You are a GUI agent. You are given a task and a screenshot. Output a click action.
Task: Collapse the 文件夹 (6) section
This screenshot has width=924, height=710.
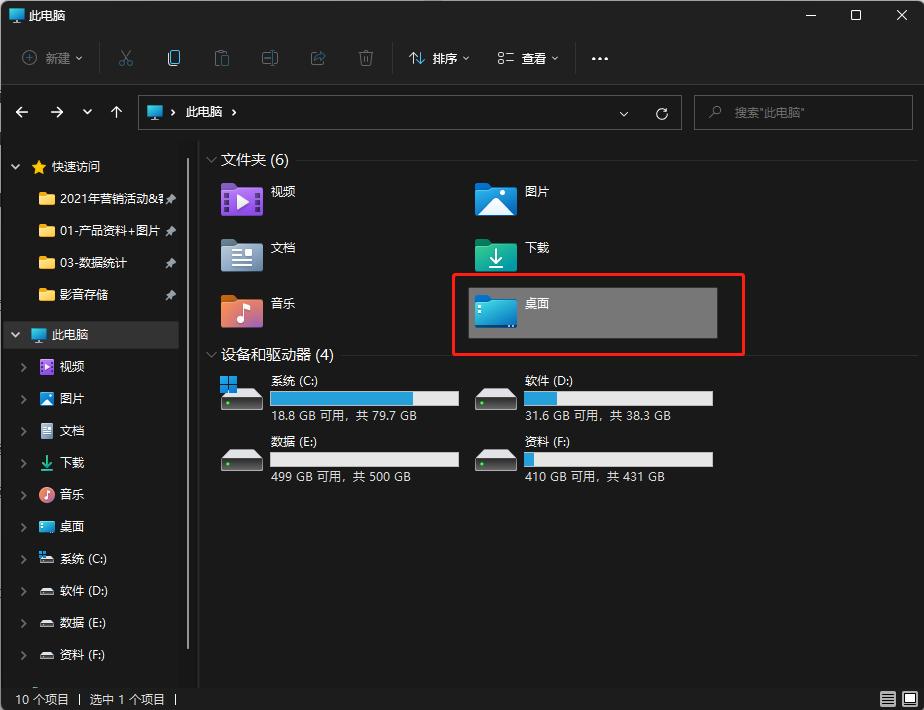210,160
